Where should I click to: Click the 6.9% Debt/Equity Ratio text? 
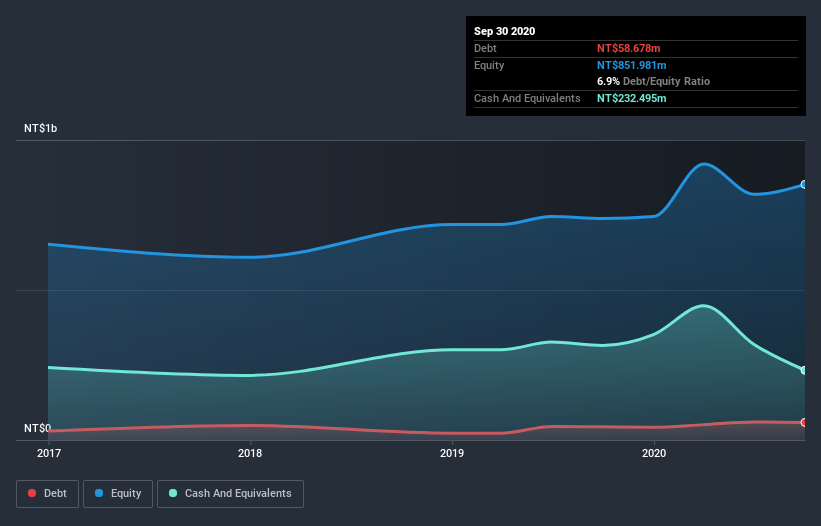pos(653,82)
